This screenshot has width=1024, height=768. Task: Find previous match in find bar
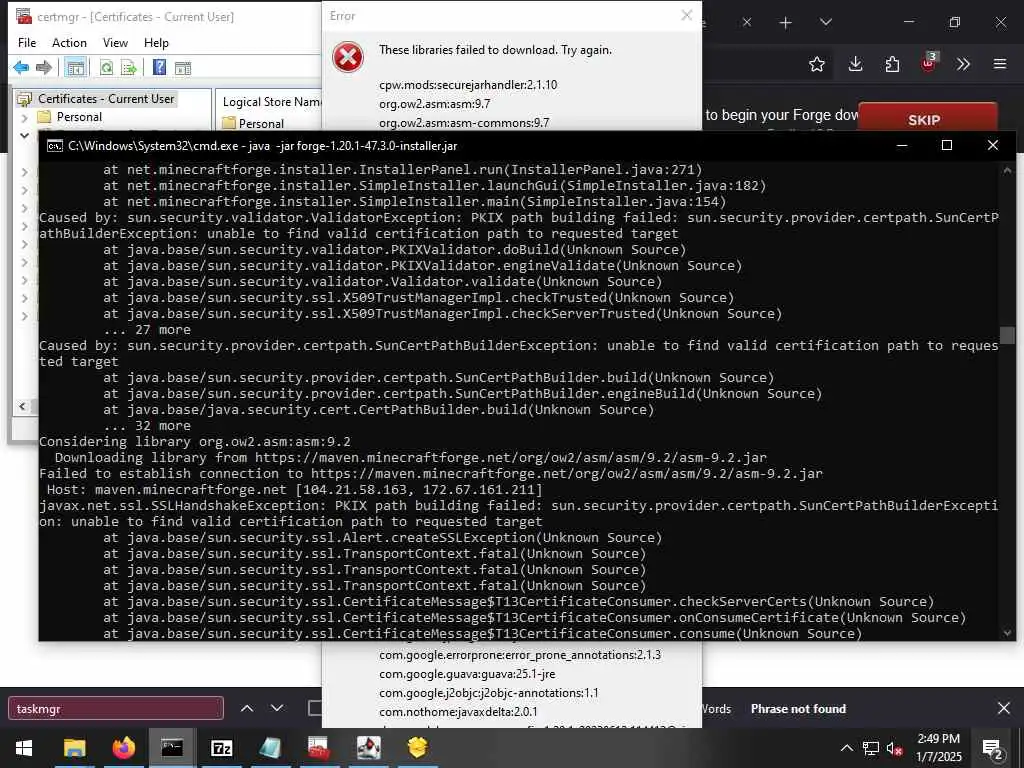247,709
